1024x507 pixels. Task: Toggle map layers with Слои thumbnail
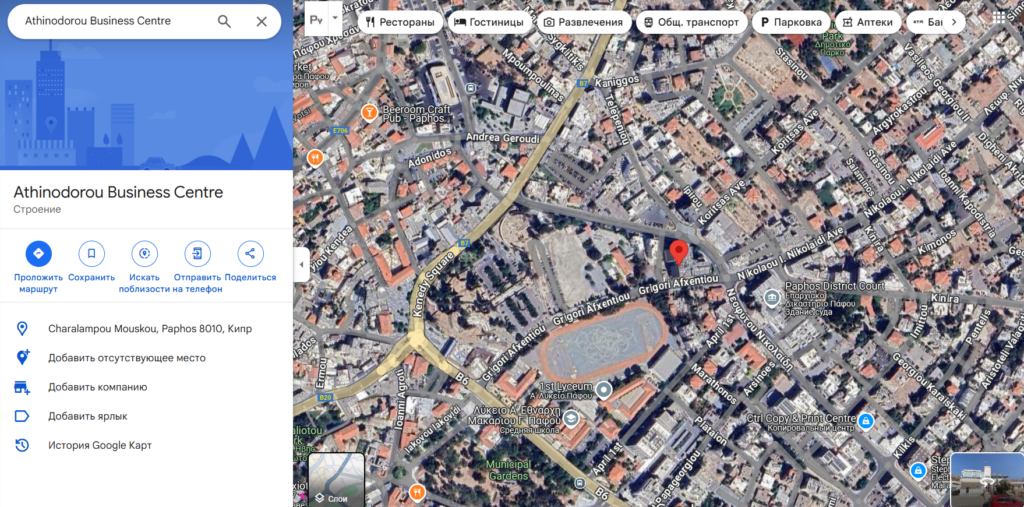pyautogui.click(x=336, y=479)
